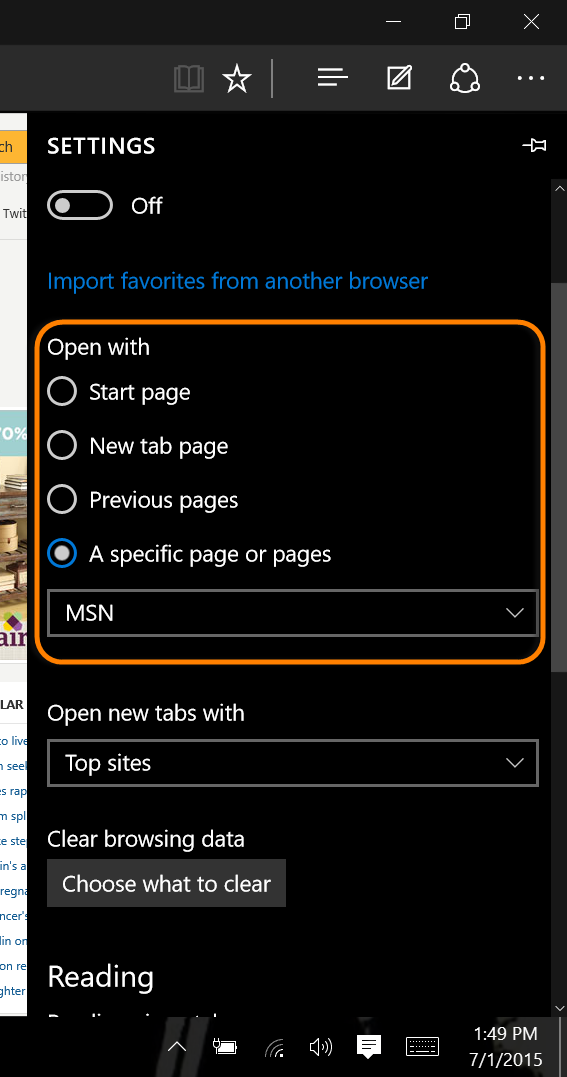This screenshot has height=1077, width=567.
Task: Expand the MSN dropdown
Action: (x=293, y=613)
